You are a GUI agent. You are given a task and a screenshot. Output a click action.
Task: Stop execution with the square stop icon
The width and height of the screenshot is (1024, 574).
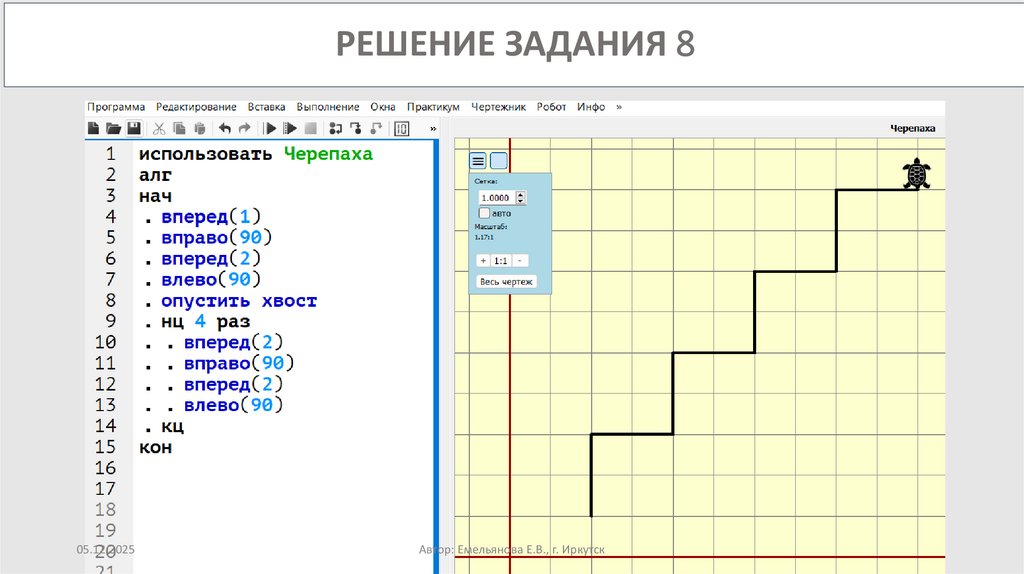pyautogui.click(x=311, y=129)
